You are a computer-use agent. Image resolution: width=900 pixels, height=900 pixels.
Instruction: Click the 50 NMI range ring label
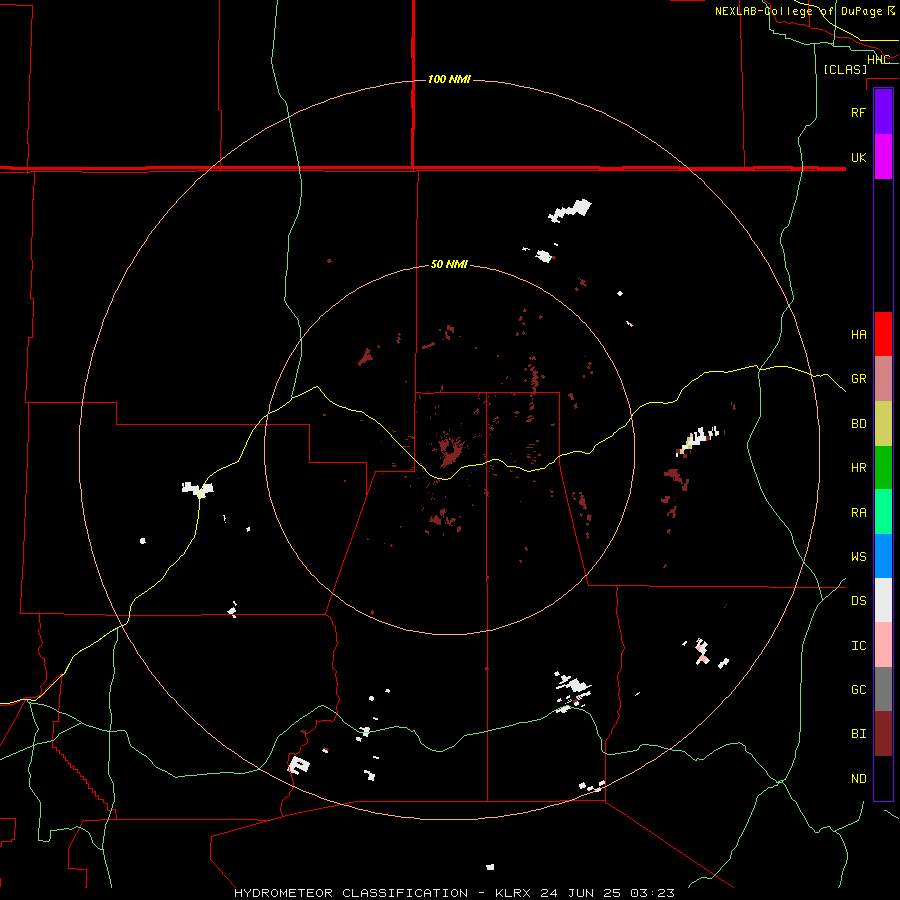tap(449, 264)
